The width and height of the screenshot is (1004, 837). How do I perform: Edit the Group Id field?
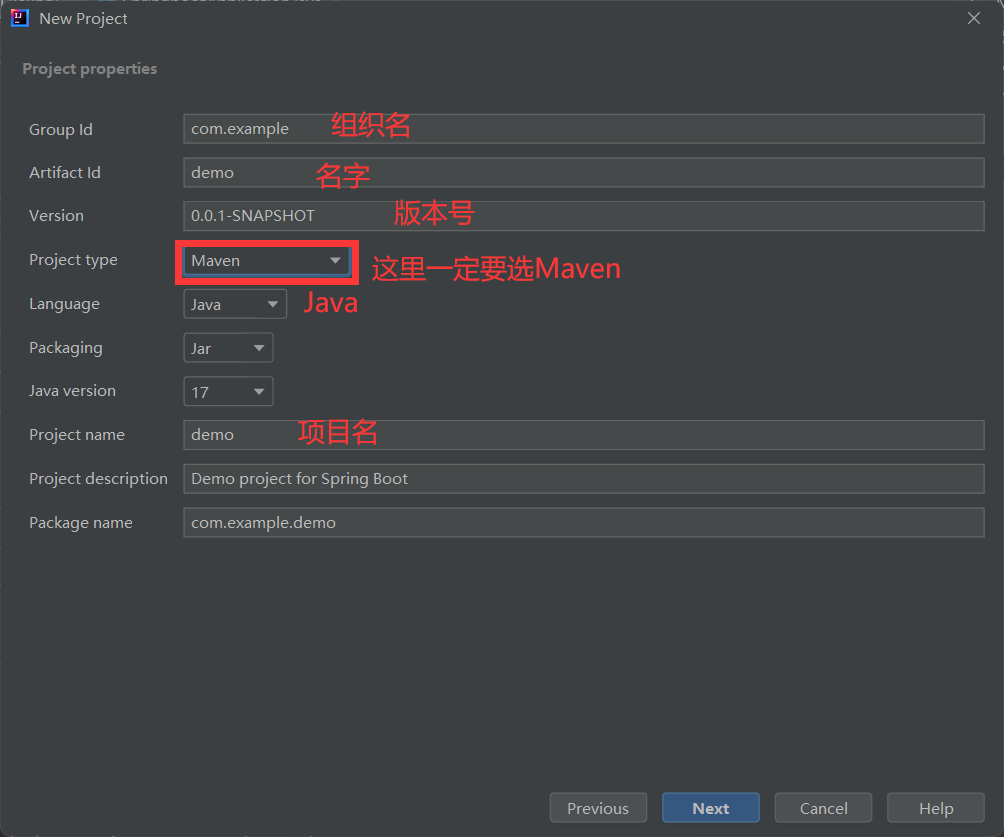[x=583, y=129]
